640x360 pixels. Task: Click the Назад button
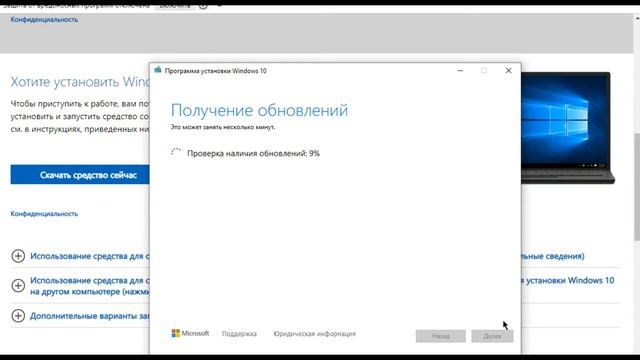click(440, 336)
